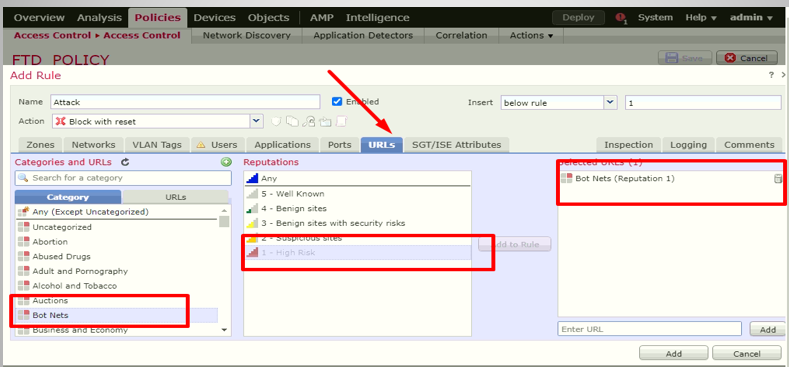Open the System menu
This screenshot has height=367, width=789.
tap(655, 18)
